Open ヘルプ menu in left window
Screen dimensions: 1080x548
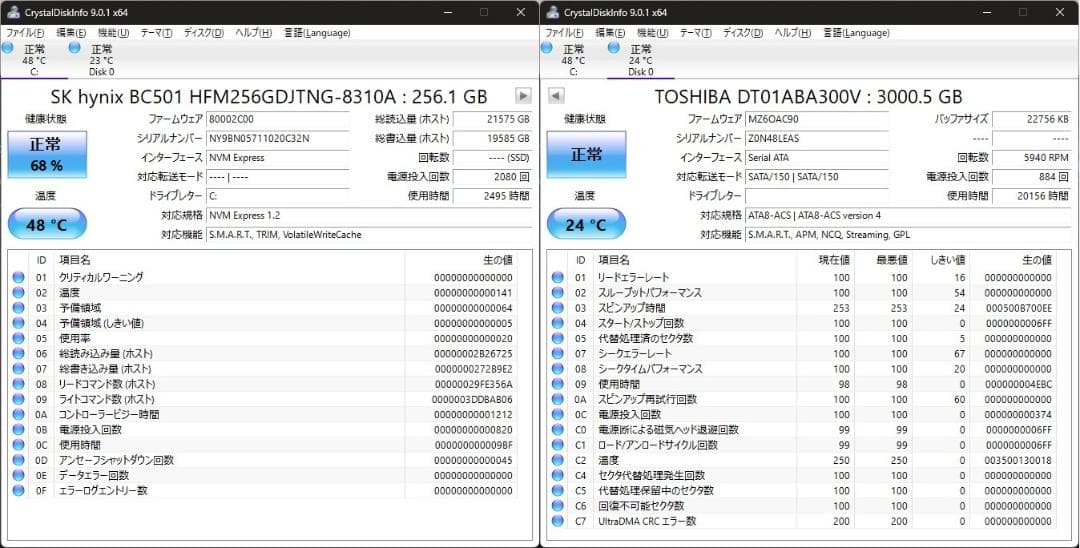click(x=253, y=32)
